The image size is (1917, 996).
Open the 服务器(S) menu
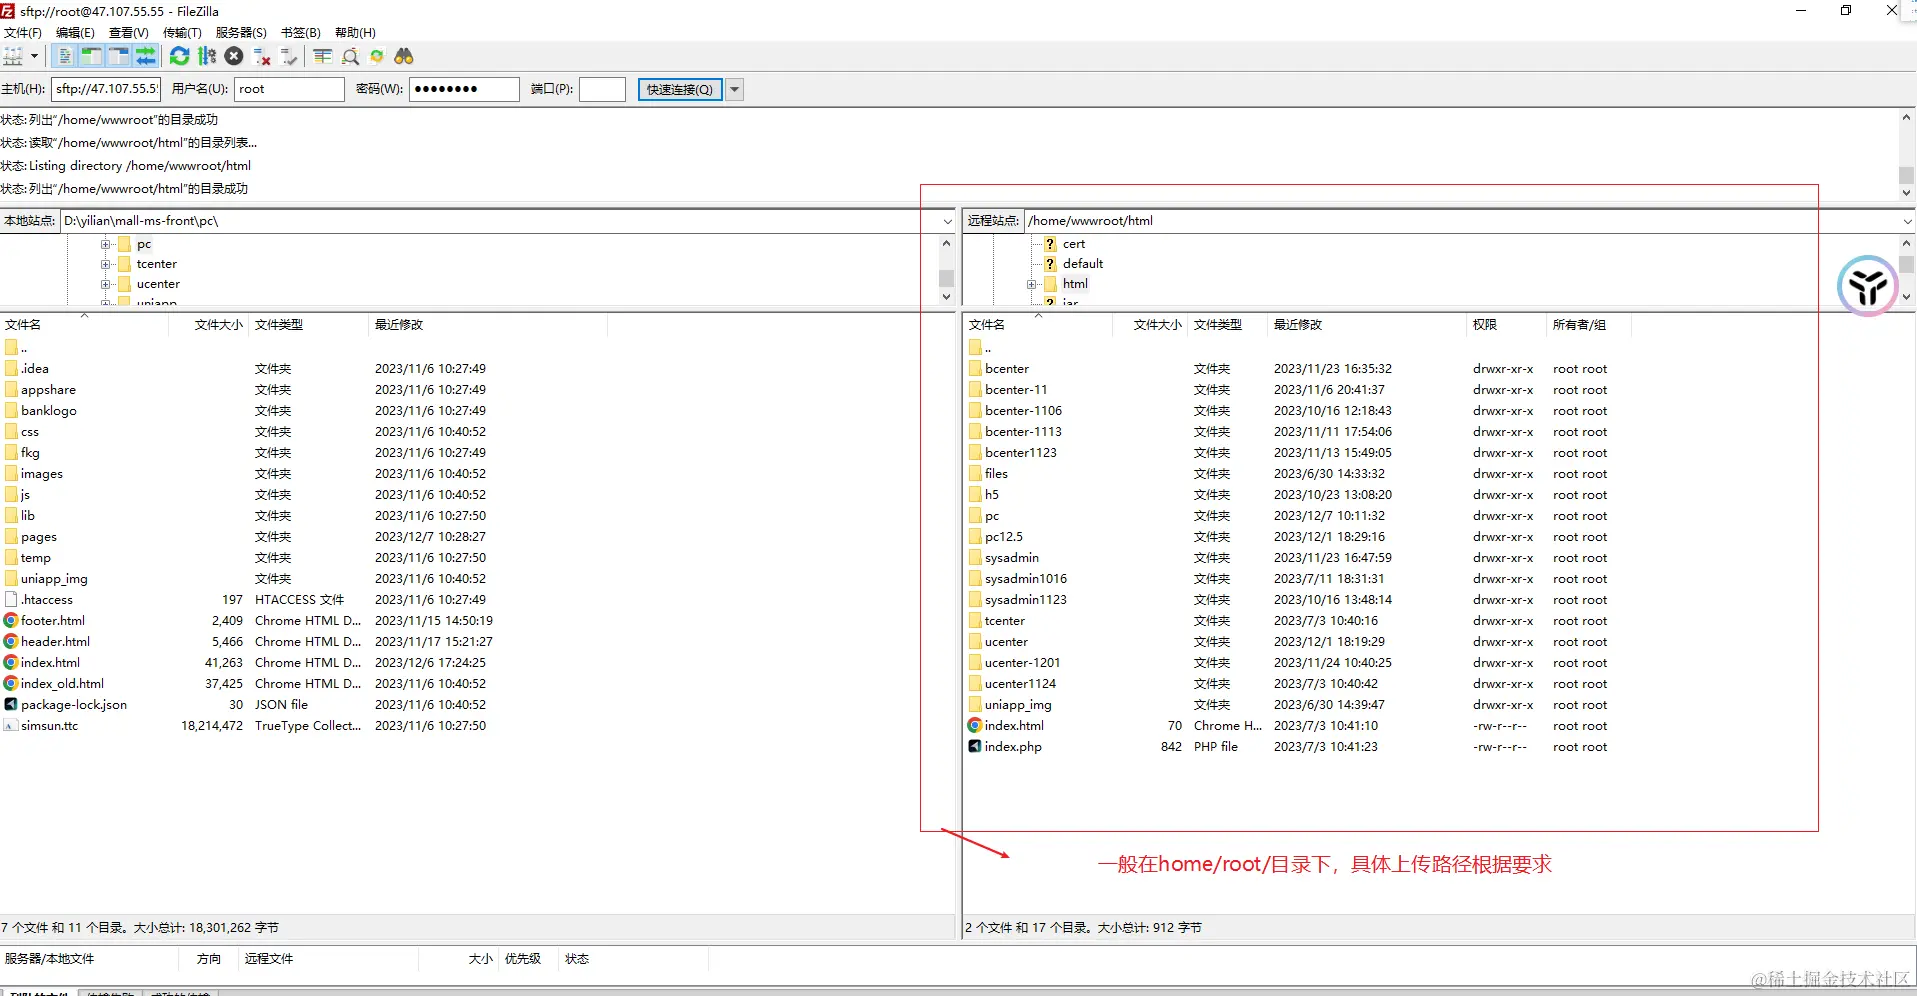(241, 32)
